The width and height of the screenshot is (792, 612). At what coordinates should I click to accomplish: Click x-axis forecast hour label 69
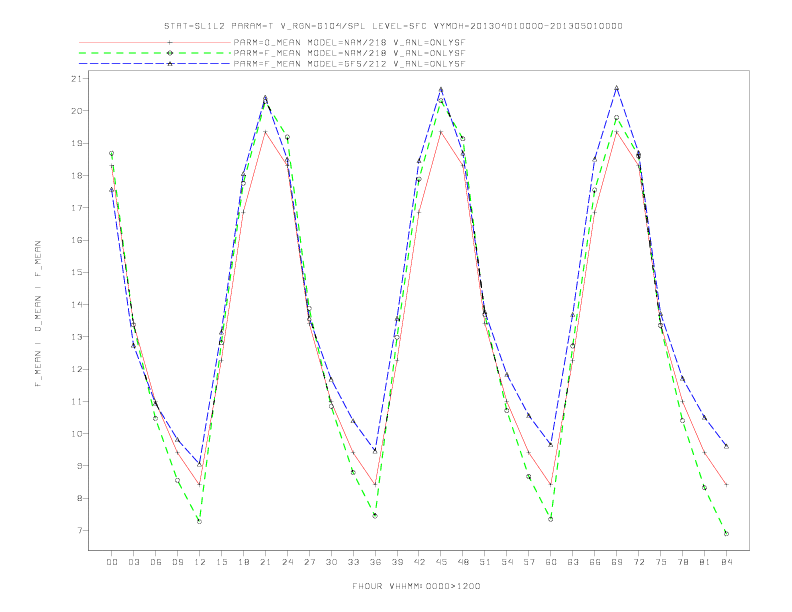click(617, 562)
